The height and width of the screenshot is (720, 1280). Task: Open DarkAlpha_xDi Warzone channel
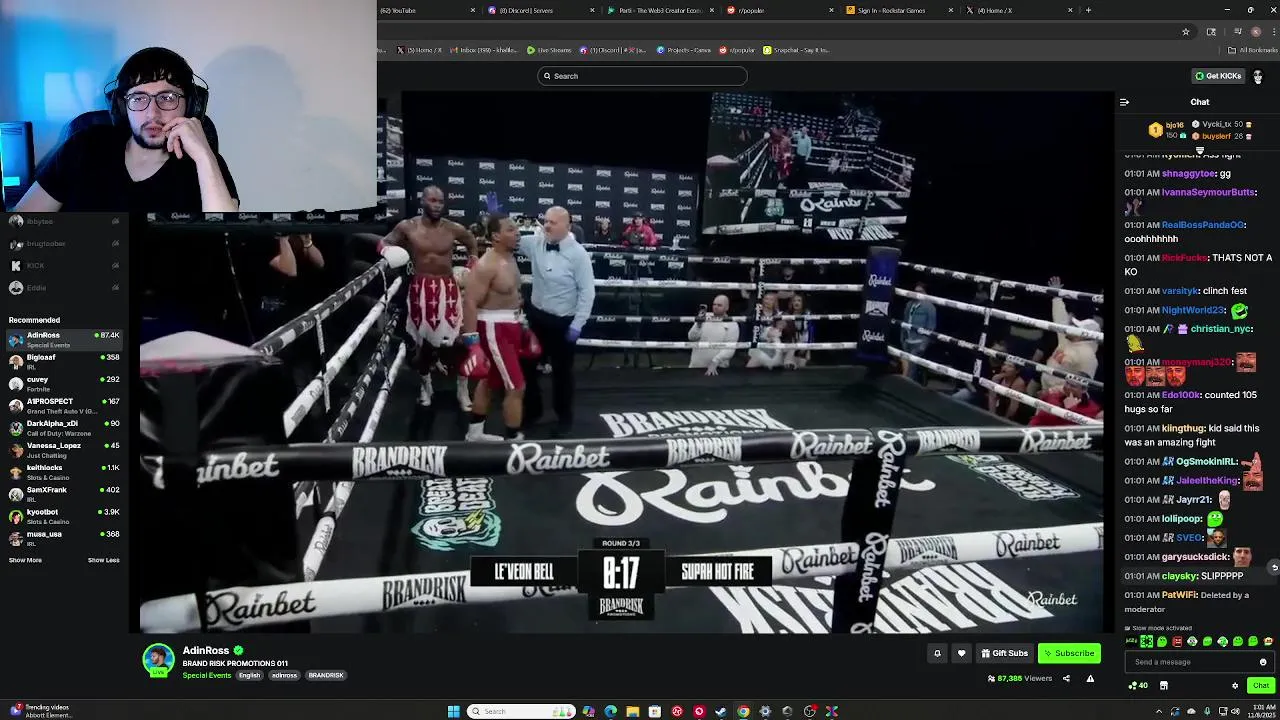tap(62, 427)
